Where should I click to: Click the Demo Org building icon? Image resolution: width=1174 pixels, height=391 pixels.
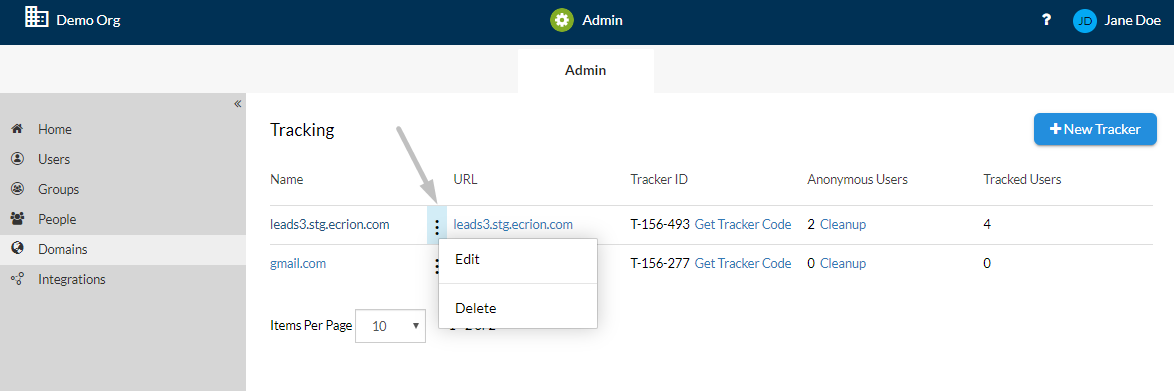[37, 17]
